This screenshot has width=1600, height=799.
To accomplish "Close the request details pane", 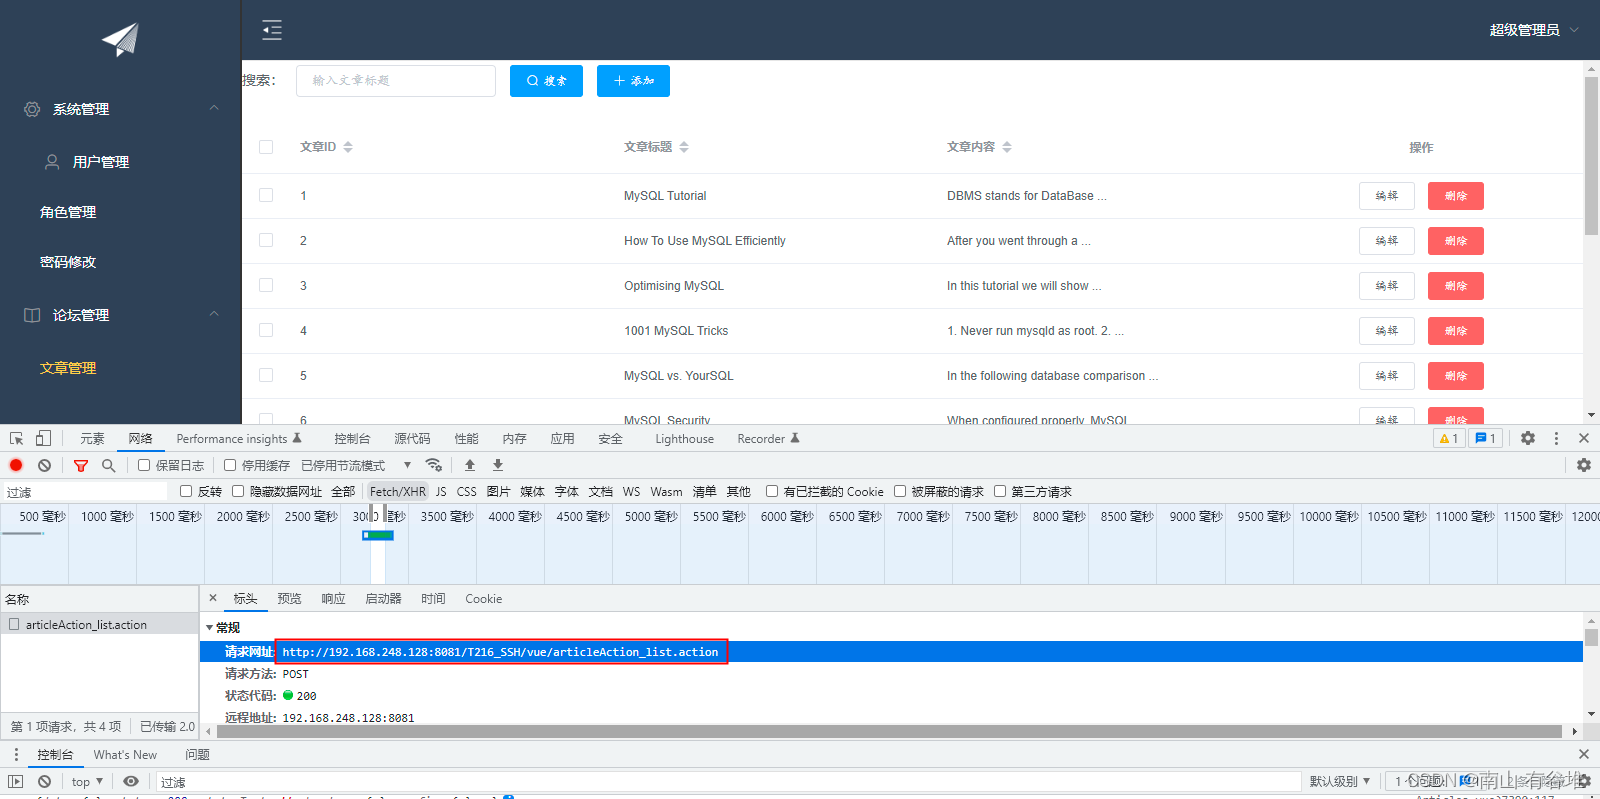I will click(x=213, y=598).
